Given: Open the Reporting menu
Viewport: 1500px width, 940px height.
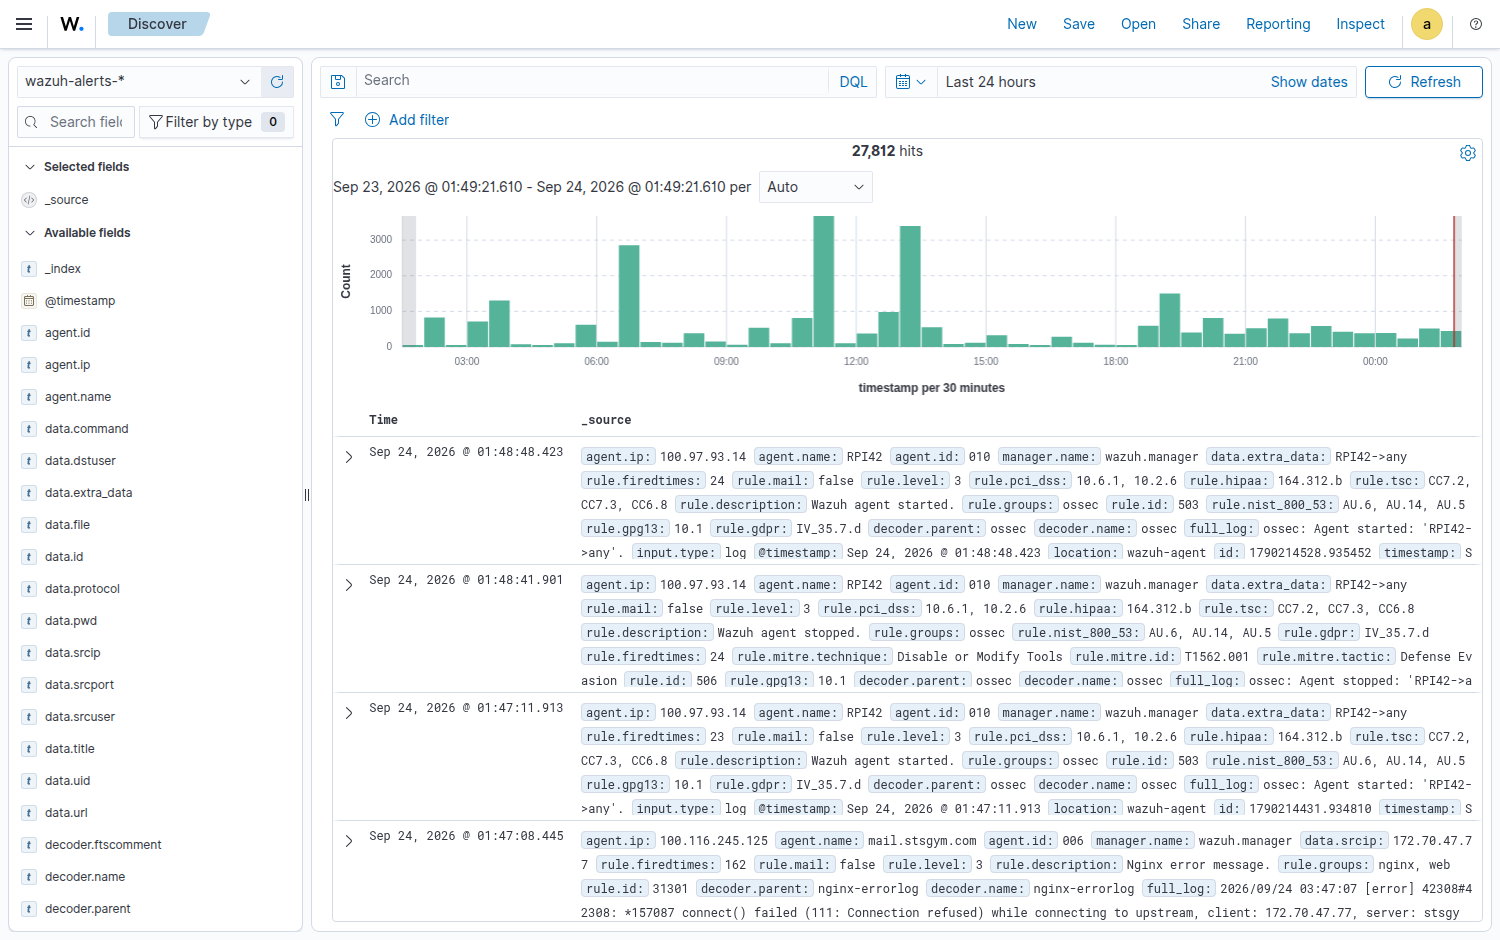Looking at the screenshot, I should [x=1278, y=24].
